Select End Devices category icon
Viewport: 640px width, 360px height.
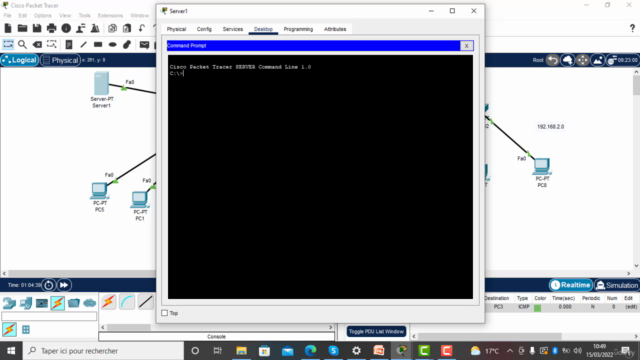(x=25, y=303)
